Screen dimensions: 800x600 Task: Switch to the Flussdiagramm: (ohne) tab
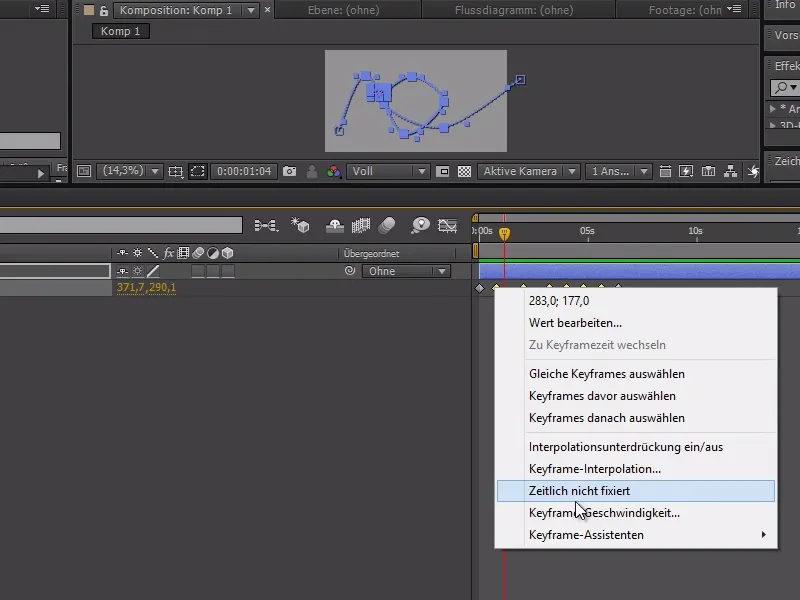click(514, 10)
